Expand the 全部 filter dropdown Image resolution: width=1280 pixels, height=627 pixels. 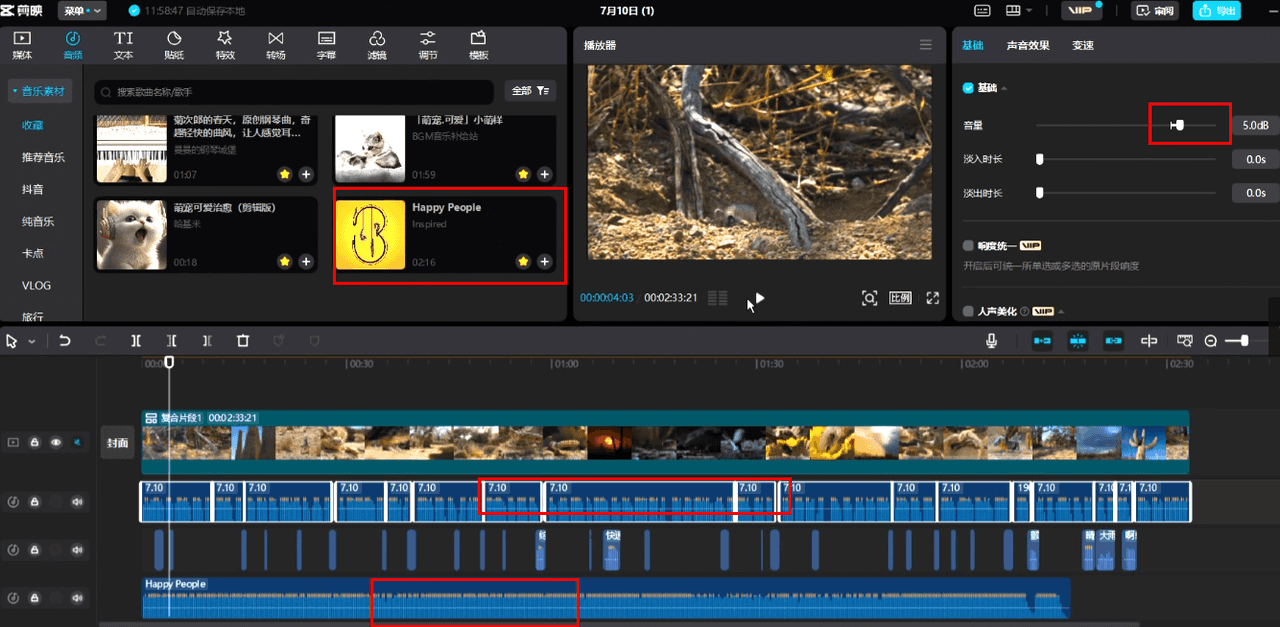point(530,90)
